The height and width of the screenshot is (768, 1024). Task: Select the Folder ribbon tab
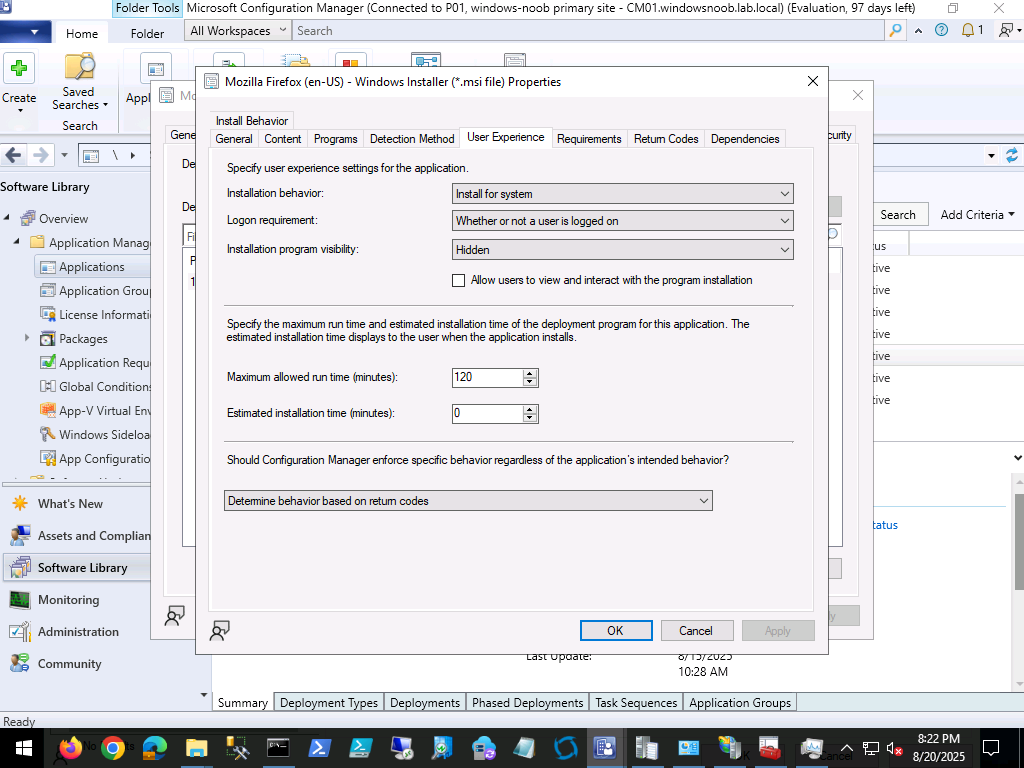(147, 33)
